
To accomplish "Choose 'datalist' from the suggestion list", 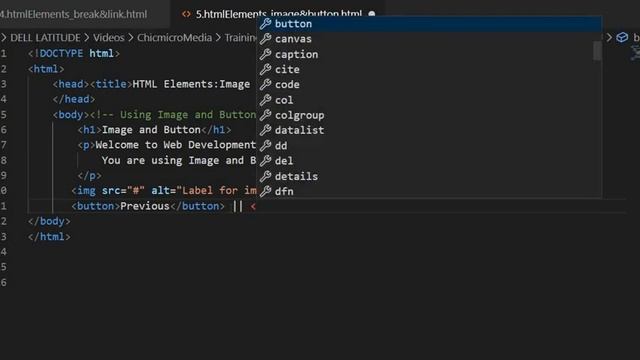I will coord(429,130).
